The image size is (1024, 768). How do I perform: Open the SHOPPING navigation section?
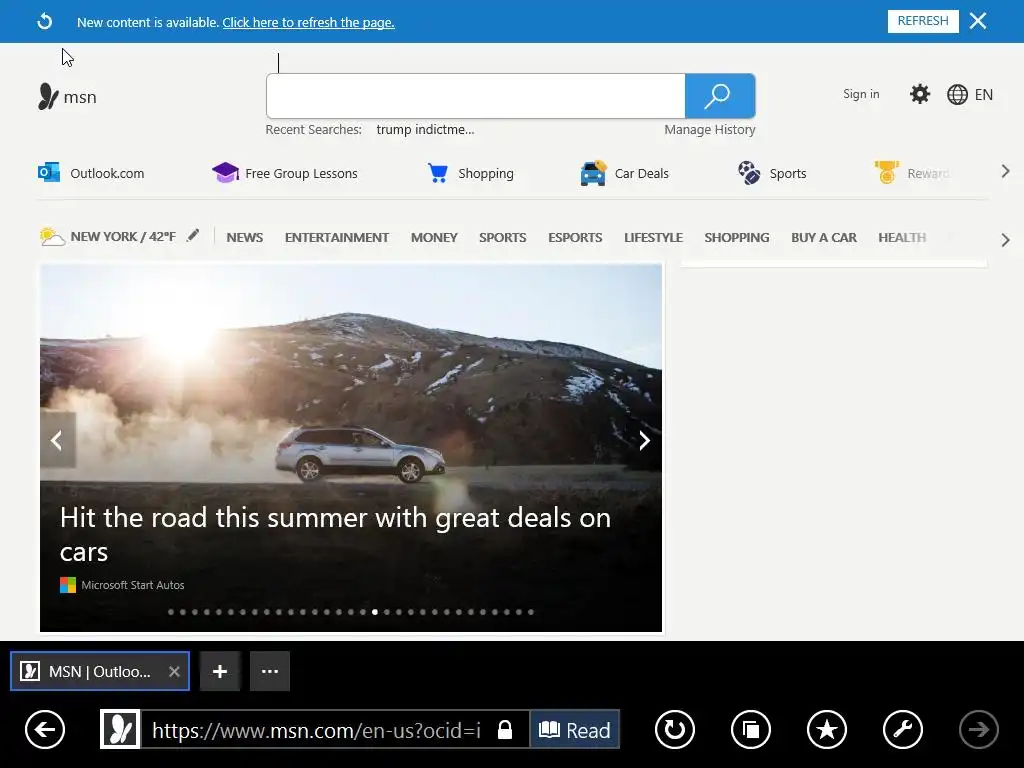[737, 238]
